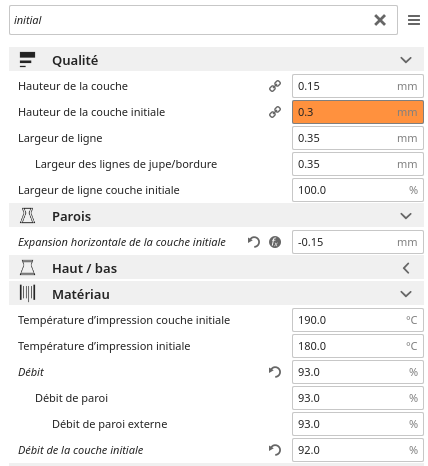Collapse the Parois section
Screen dimensions: 428x466
pos(406,216)
